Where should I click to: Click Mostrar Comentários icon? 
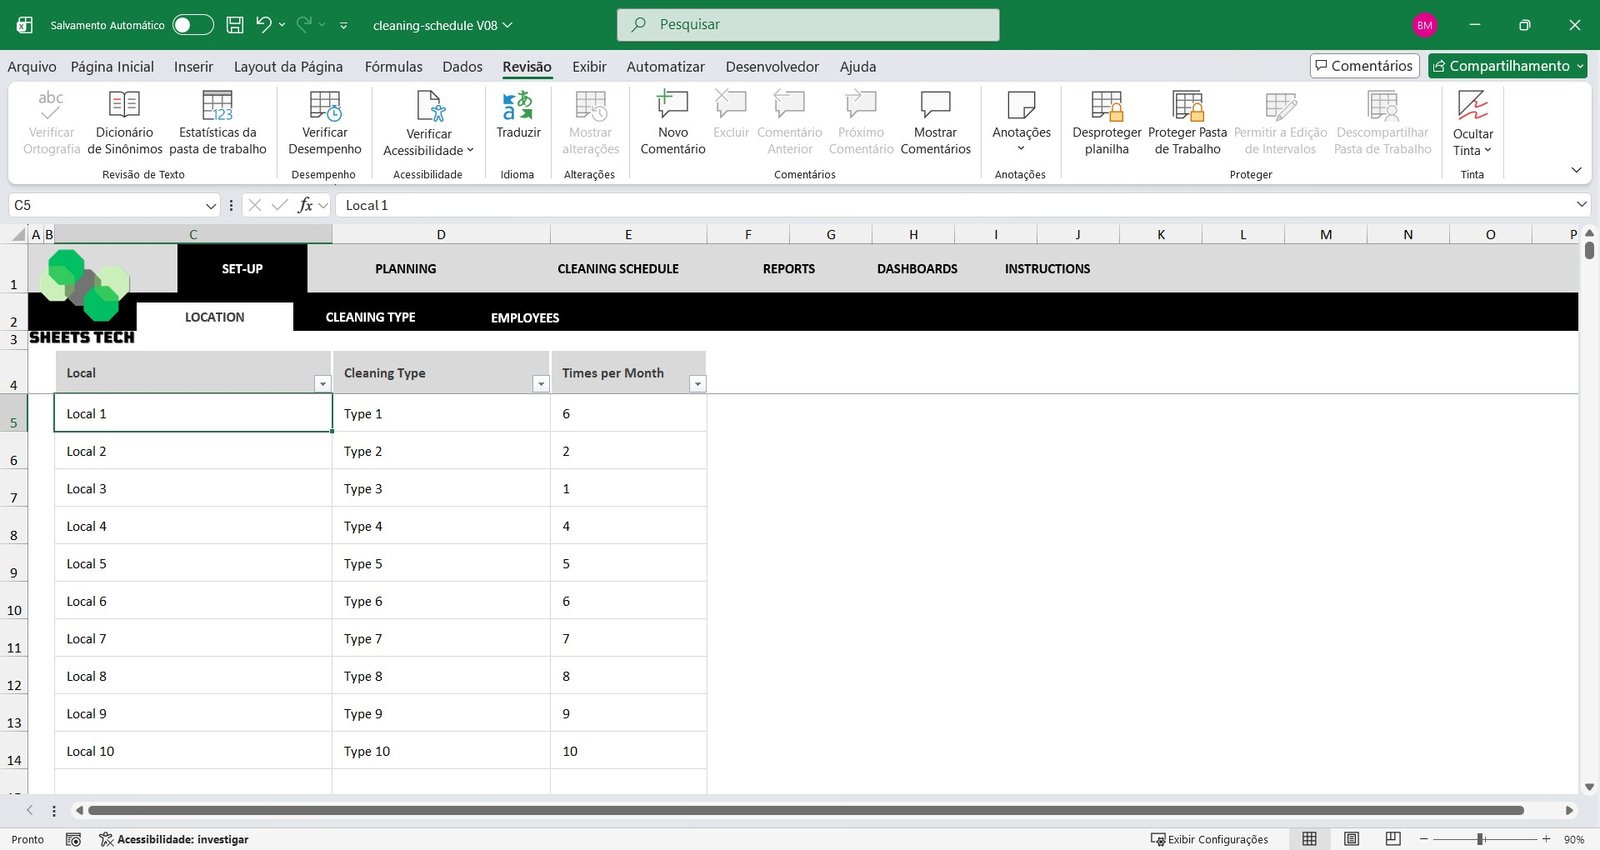[x=935, y=106]
